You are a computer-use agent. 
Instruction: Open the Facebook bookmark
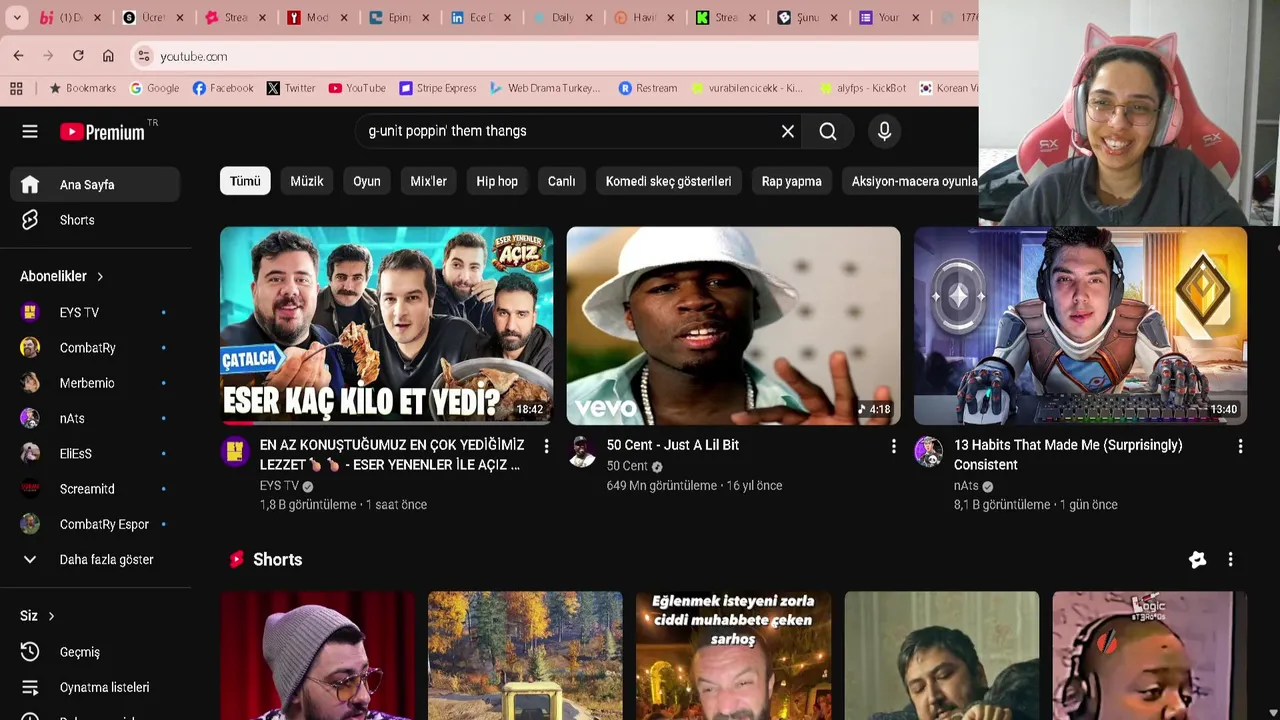[x=223, y=88]
